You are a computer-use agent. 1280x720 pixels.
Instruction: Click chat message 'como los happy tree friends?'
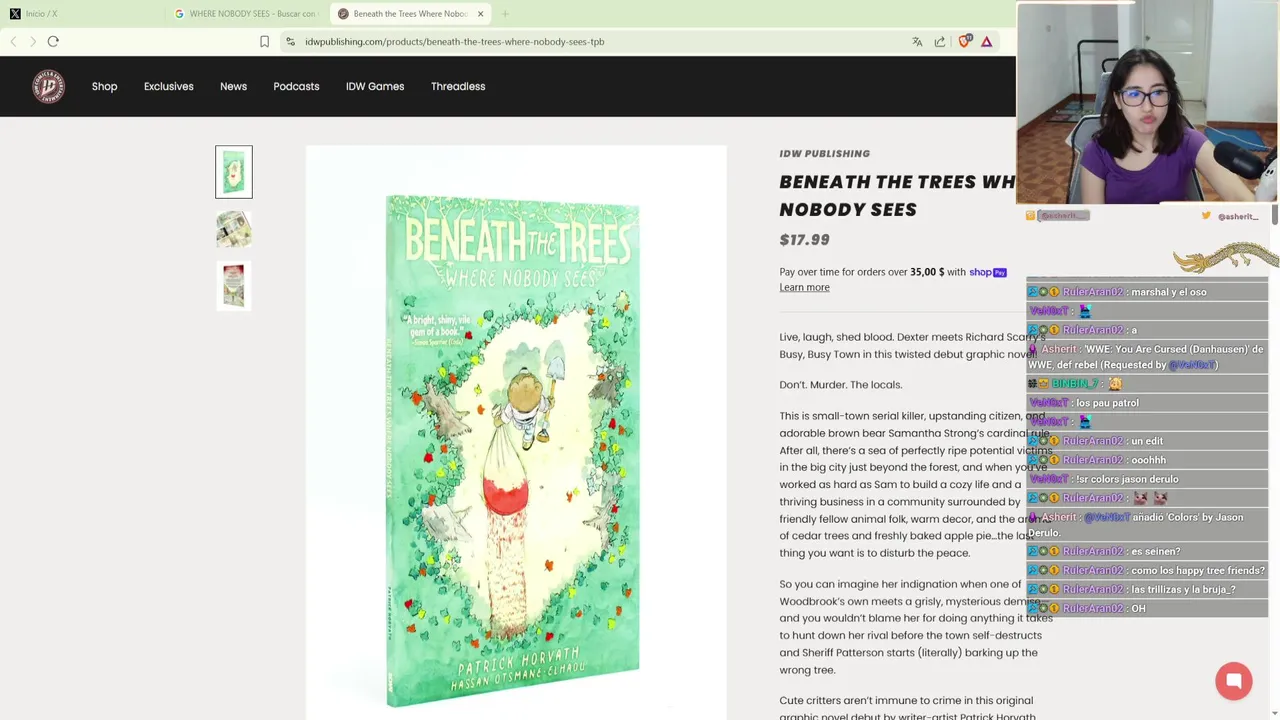(x=1197, y=571)
